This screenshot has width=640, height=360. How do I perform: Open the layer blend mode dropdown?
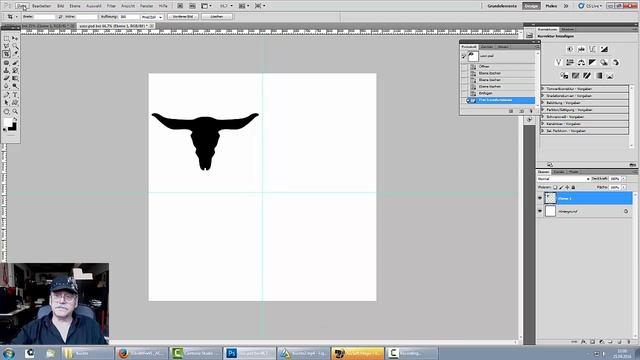pyautogui.click(x=563, y=179)
